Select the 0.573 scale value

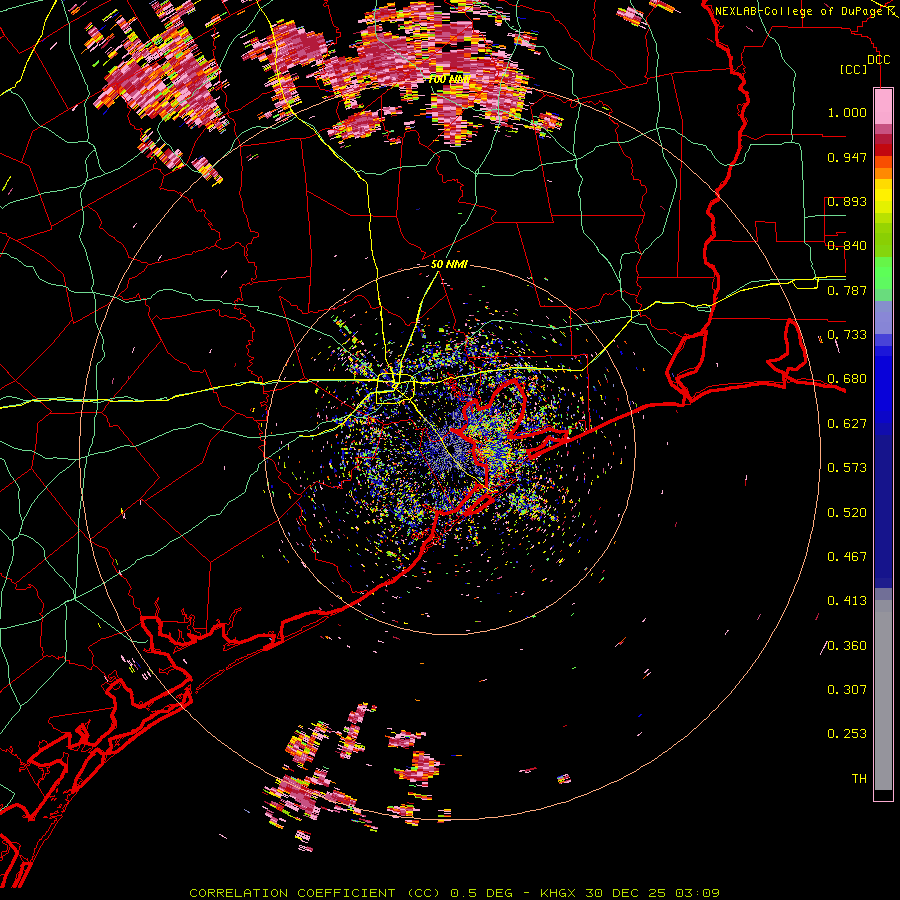847,468
